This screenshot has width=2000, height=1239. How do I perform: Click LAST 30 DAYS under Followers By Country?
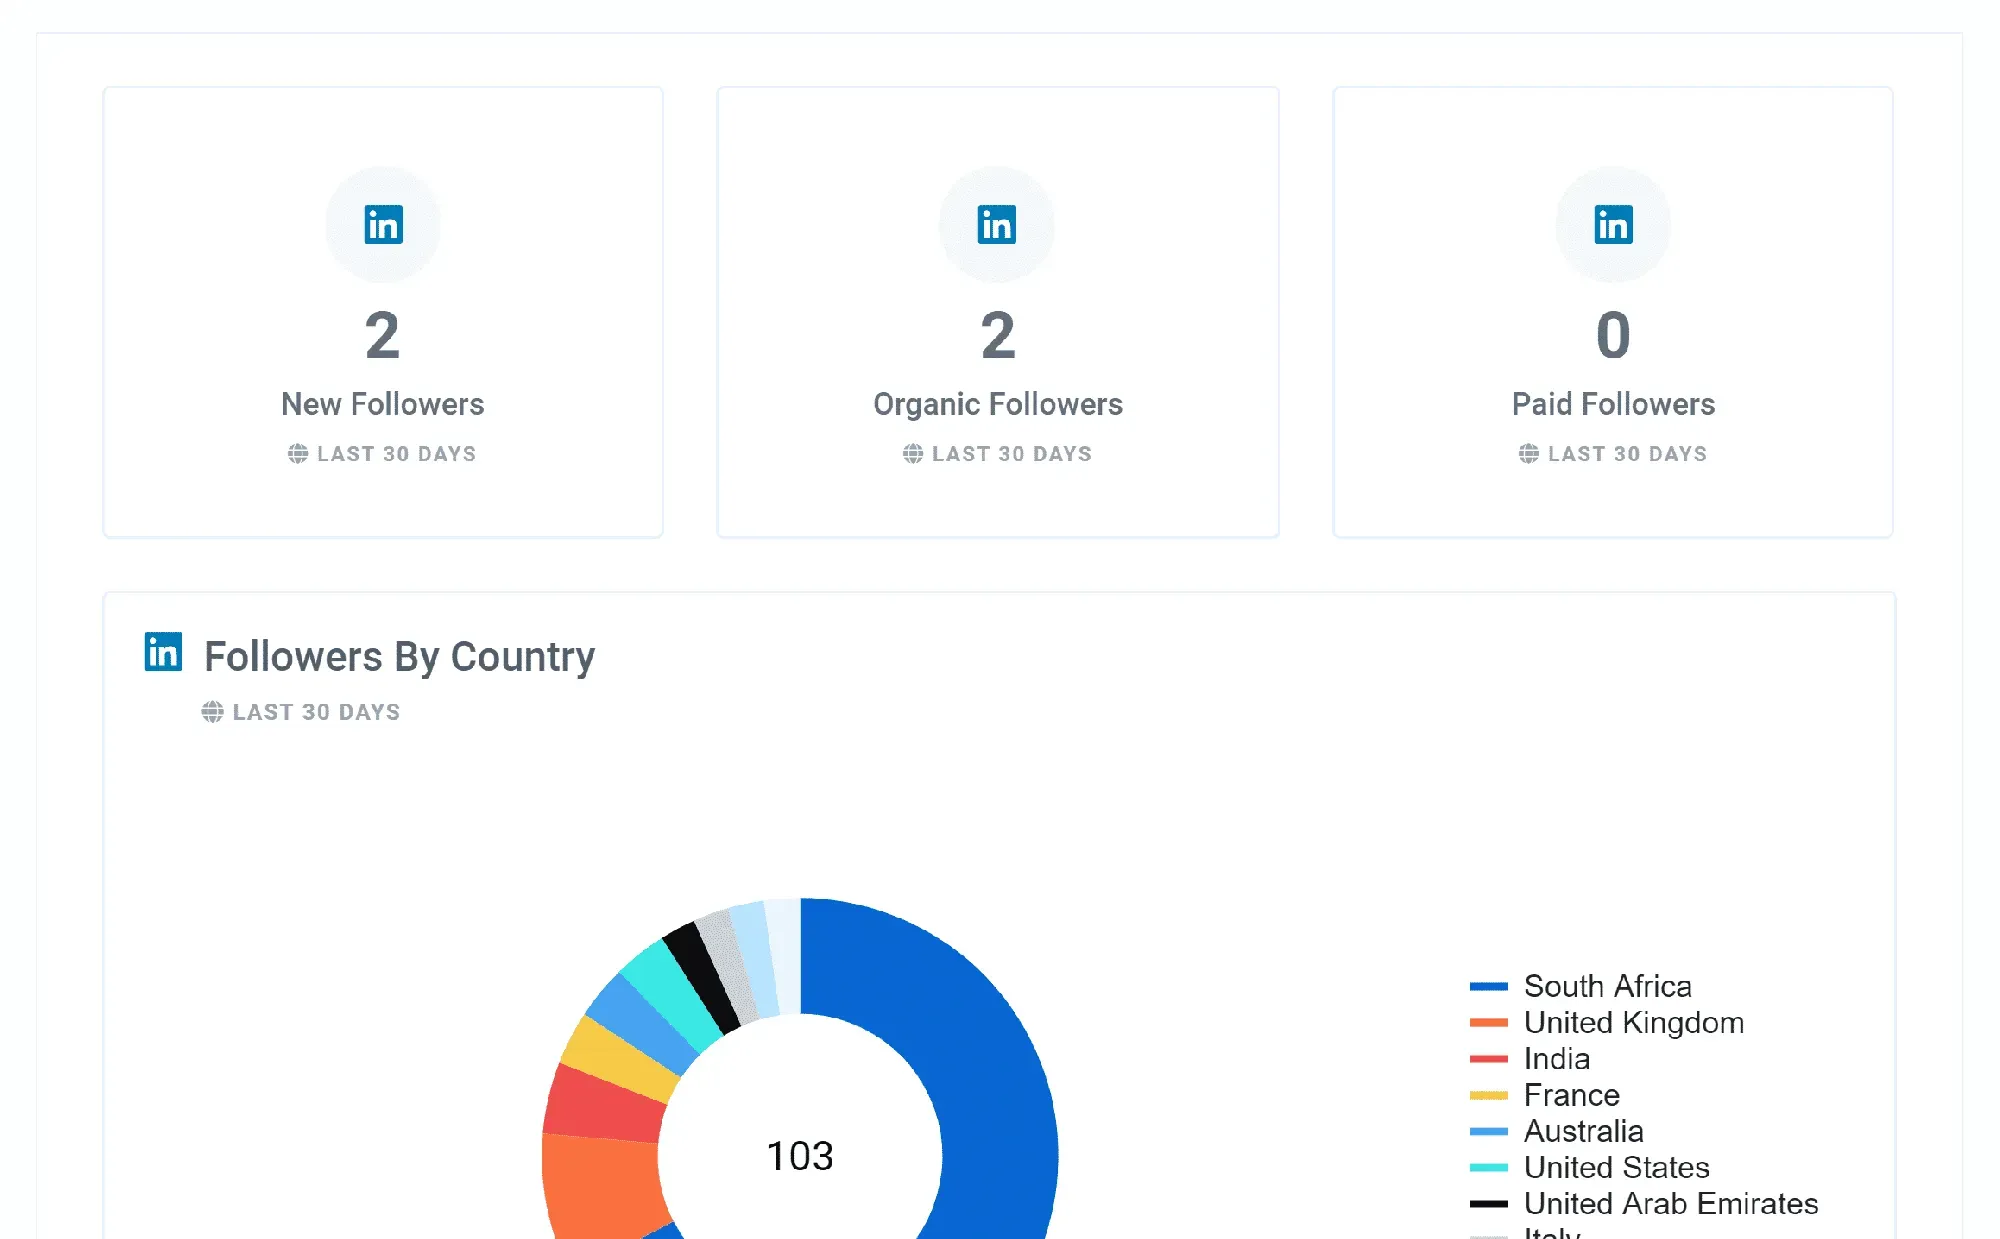[x=316, y=712]
